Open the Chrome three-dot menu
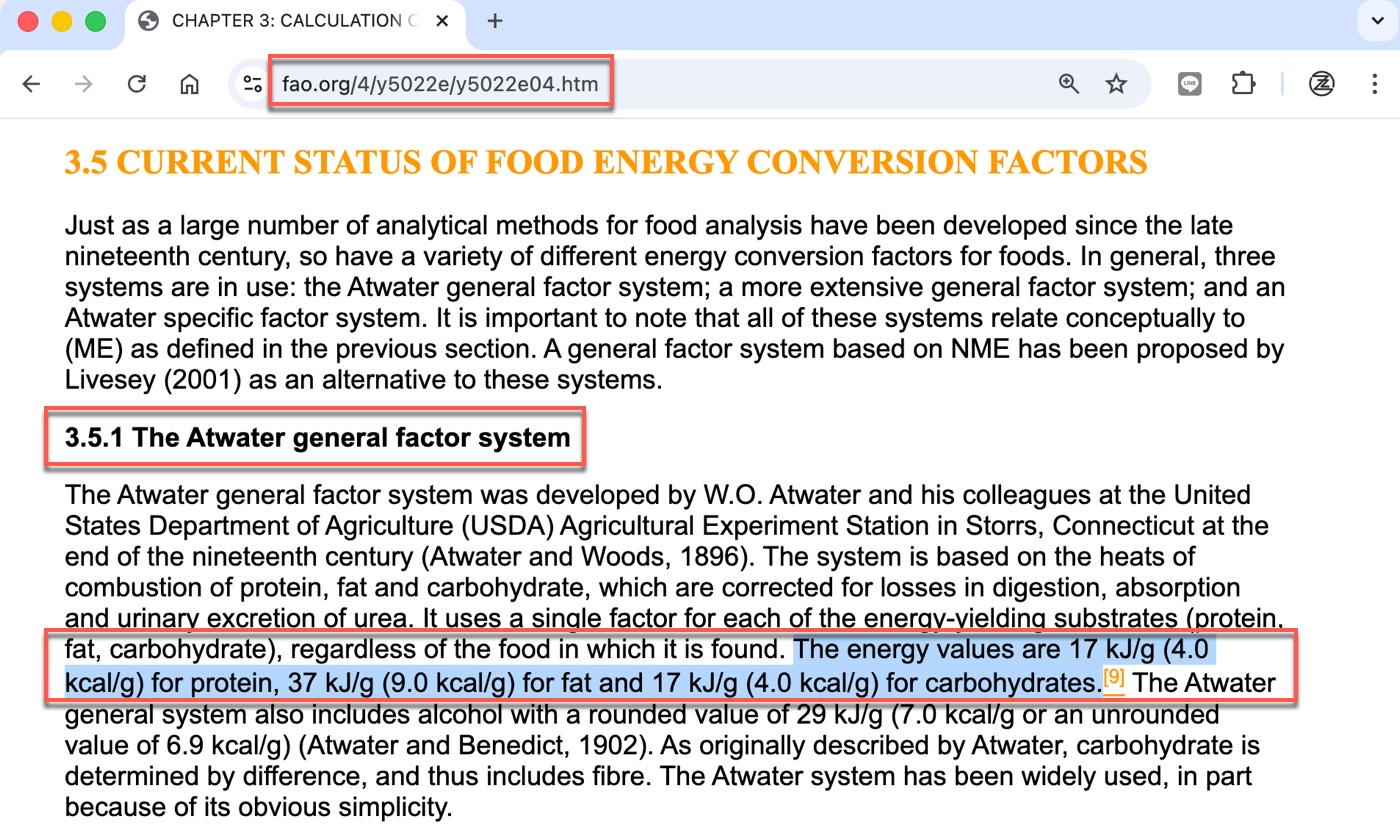 point(1375,84)
